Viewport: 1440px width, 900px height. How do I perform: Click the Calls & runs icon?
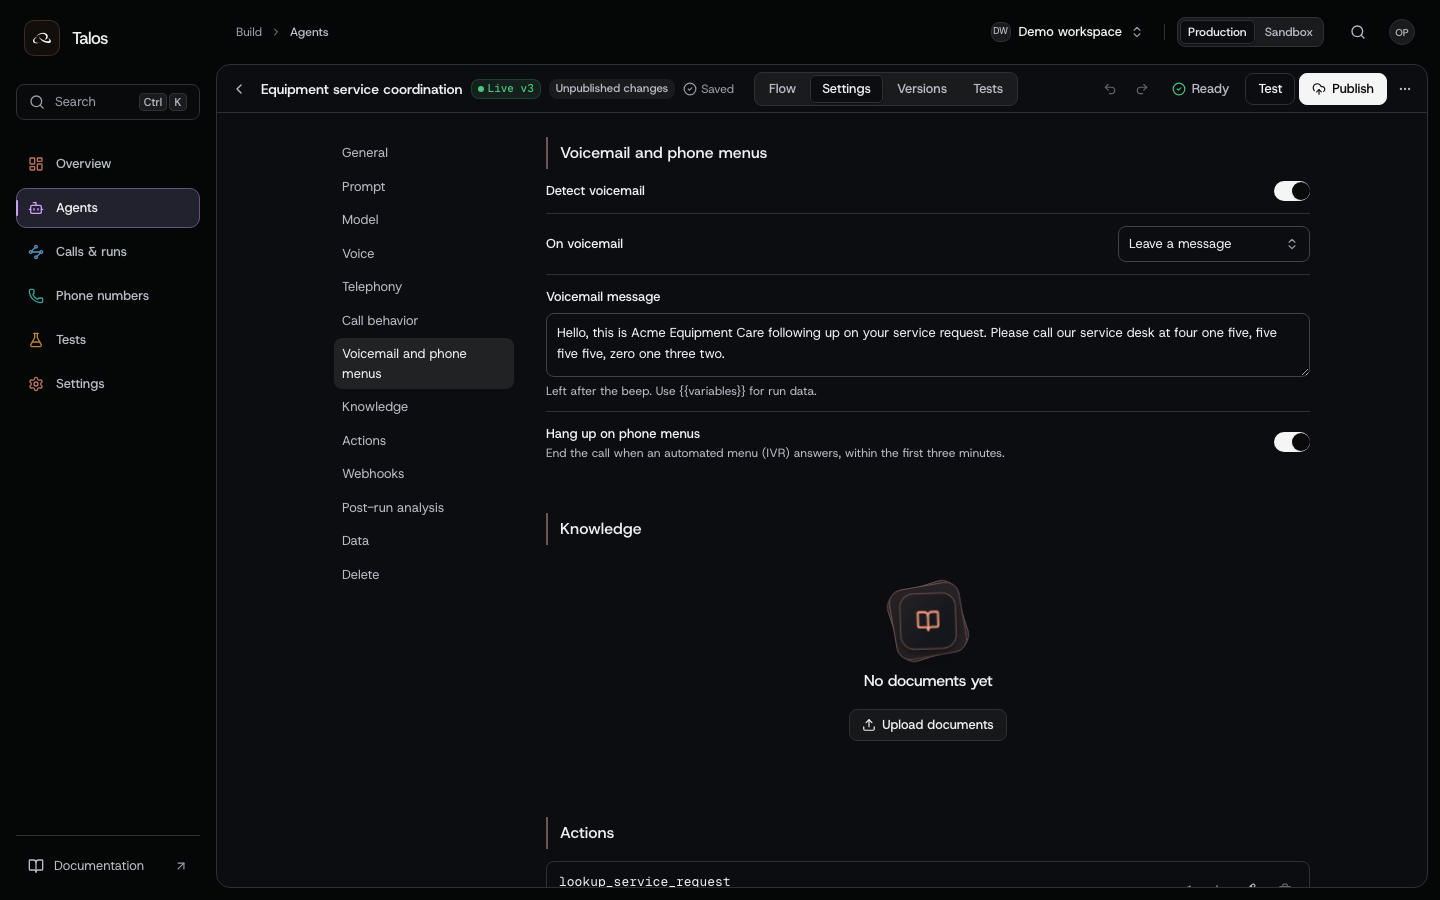click(x=36, y=252)
